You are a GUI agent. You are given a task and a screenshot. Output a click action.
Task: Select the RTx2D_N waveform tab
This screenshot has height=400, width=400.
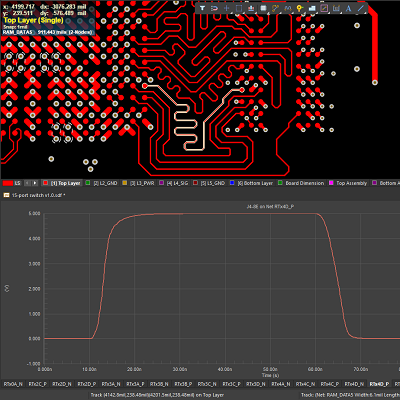(62, 384)
